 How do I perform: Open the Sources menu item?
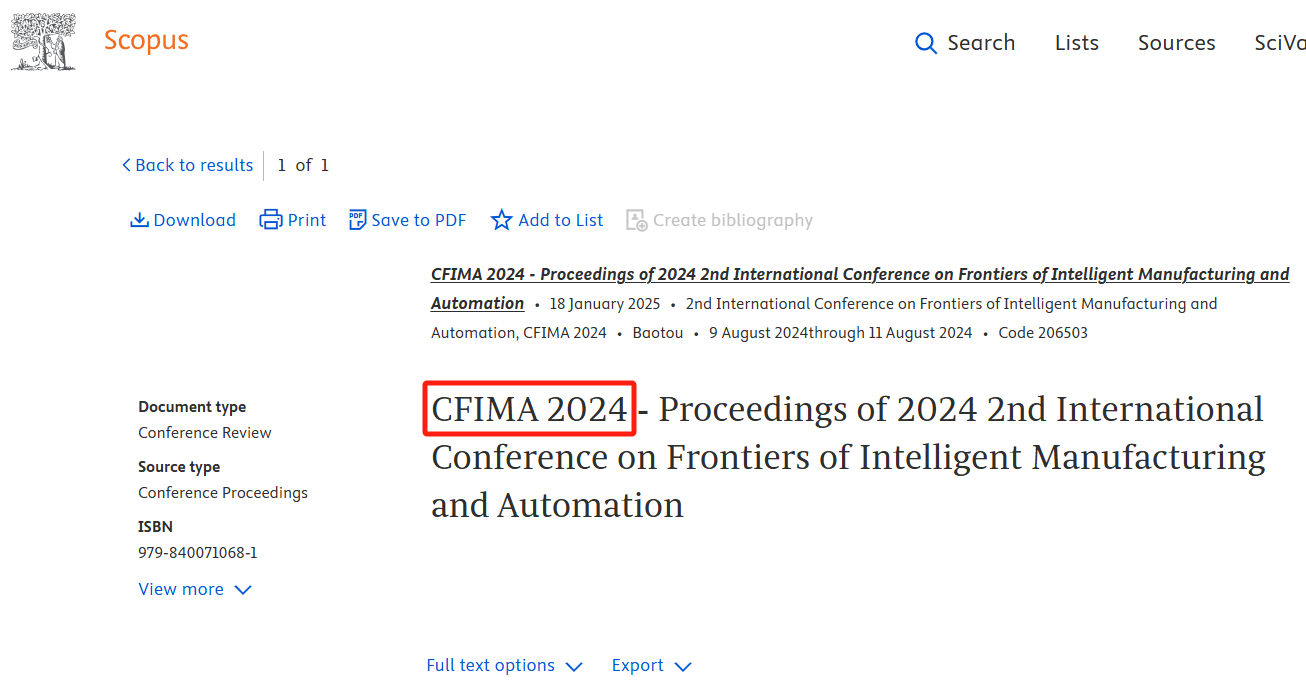1177,43
